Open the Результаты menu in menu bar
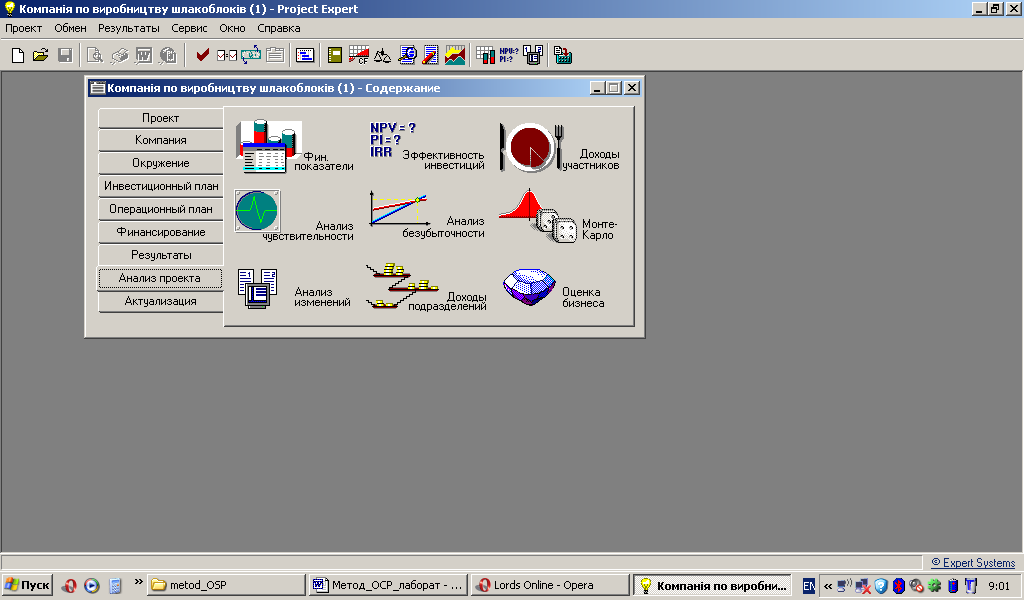Screen dimensions: 1024x600 coord(129,28)
